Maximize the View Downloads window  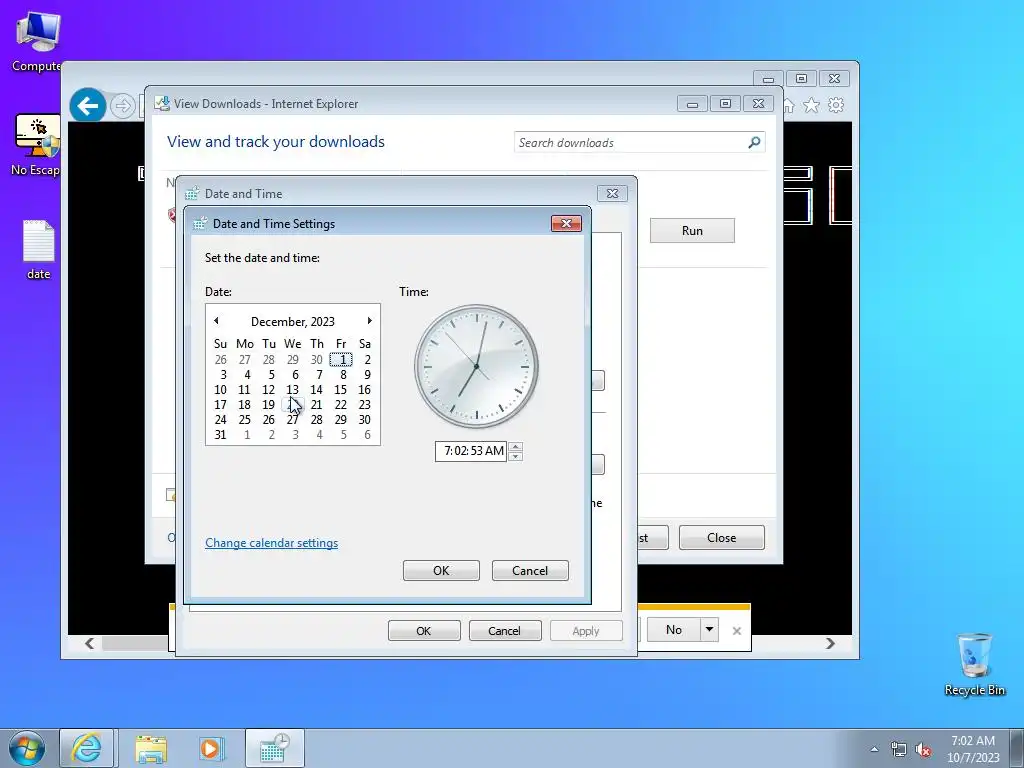(725, 103)
